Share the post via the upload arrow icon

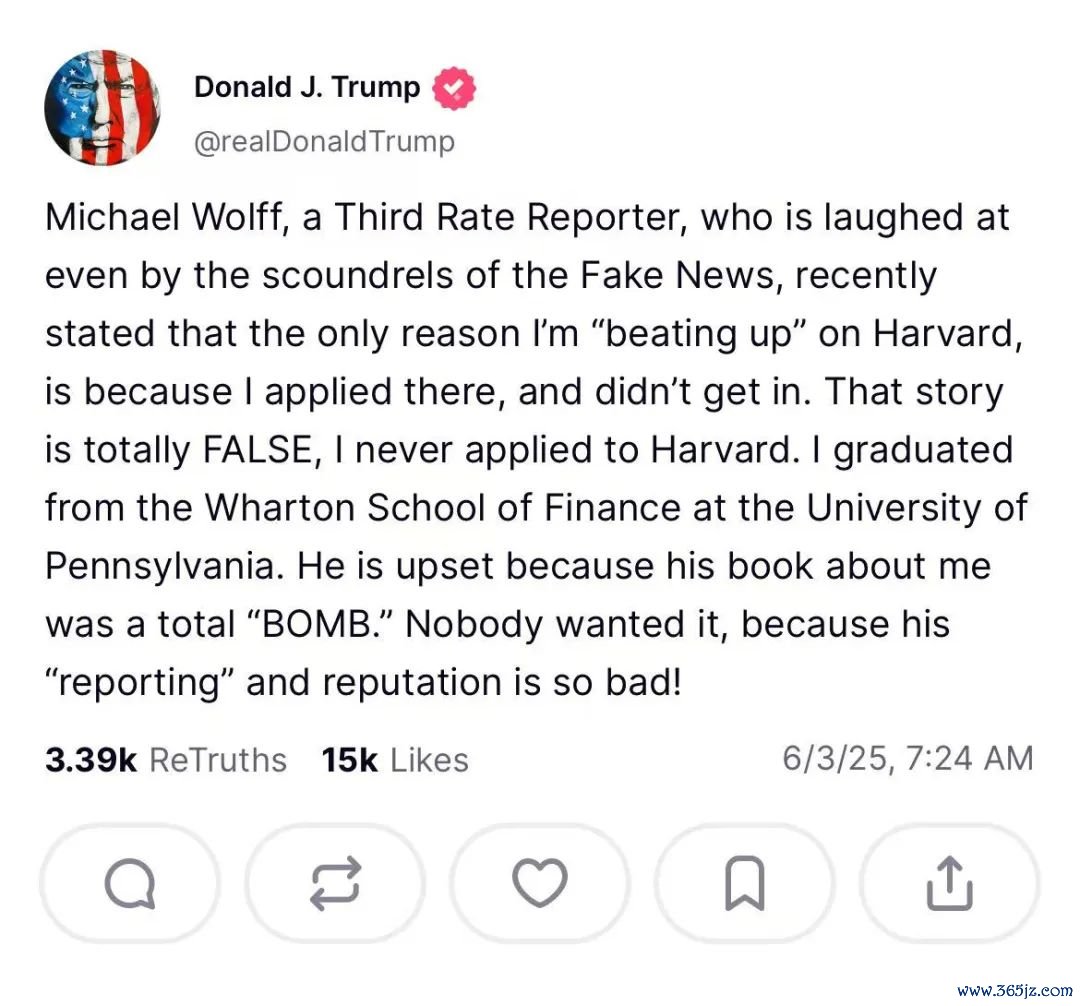(x=949, y=884)
